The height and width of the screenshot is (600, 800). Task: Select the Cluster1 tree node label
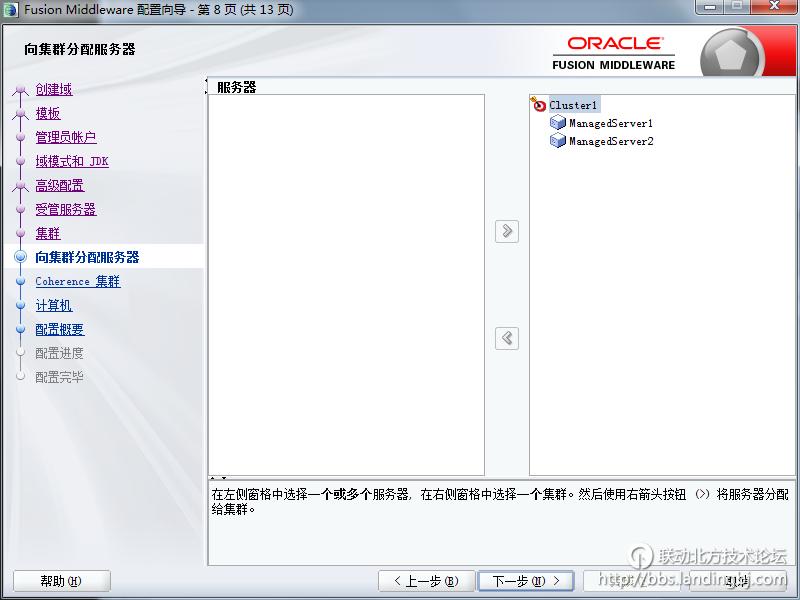point(574,105)
